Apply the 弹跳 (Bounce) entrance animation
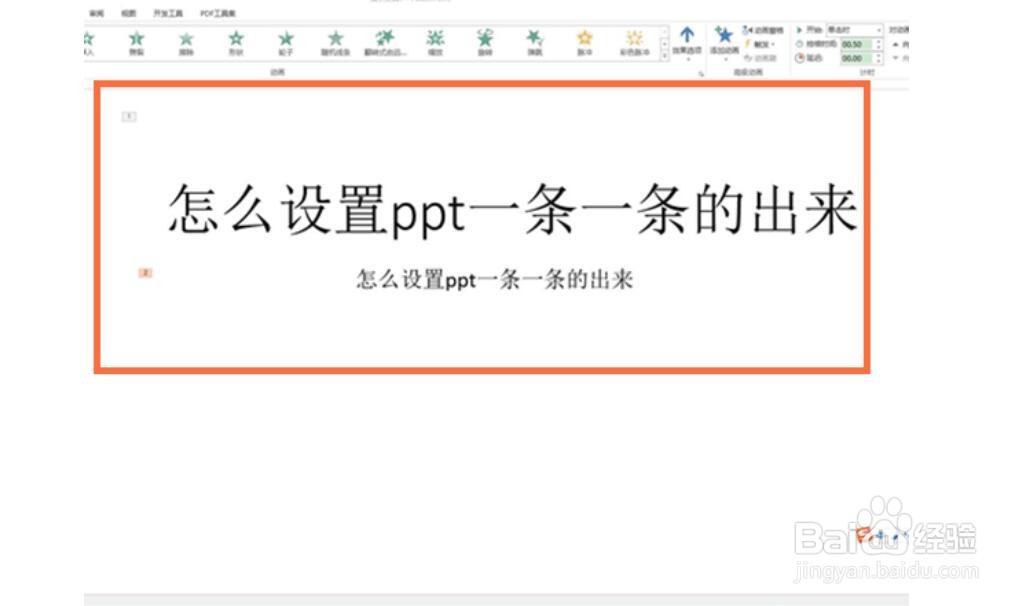 (x=535, y=43)
